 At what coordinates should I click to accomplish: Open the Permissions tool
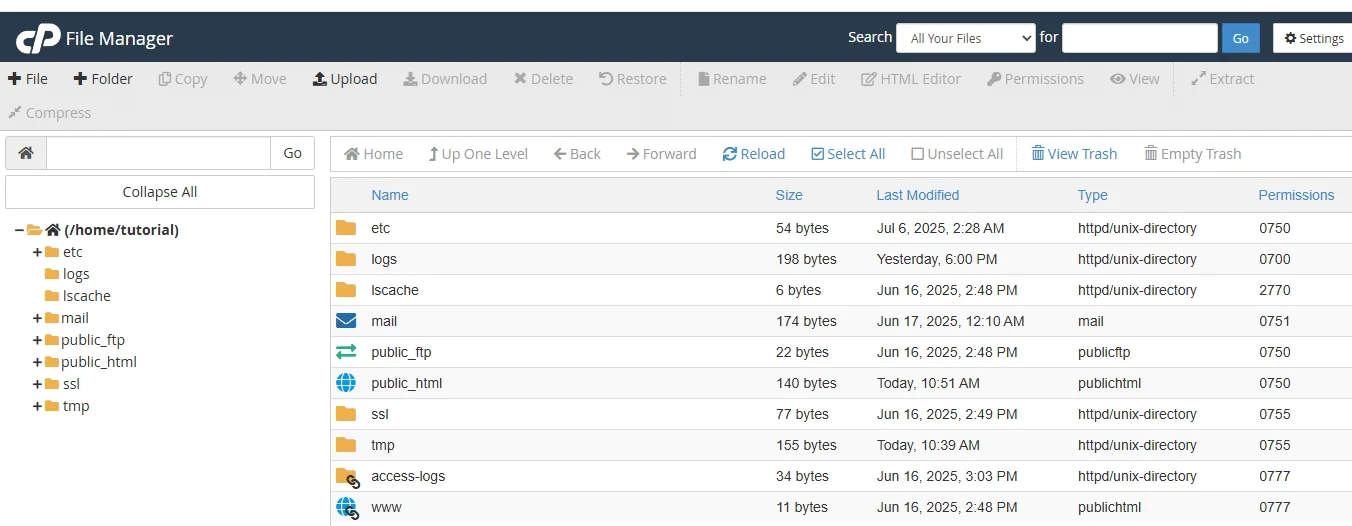click(1035, 79)
